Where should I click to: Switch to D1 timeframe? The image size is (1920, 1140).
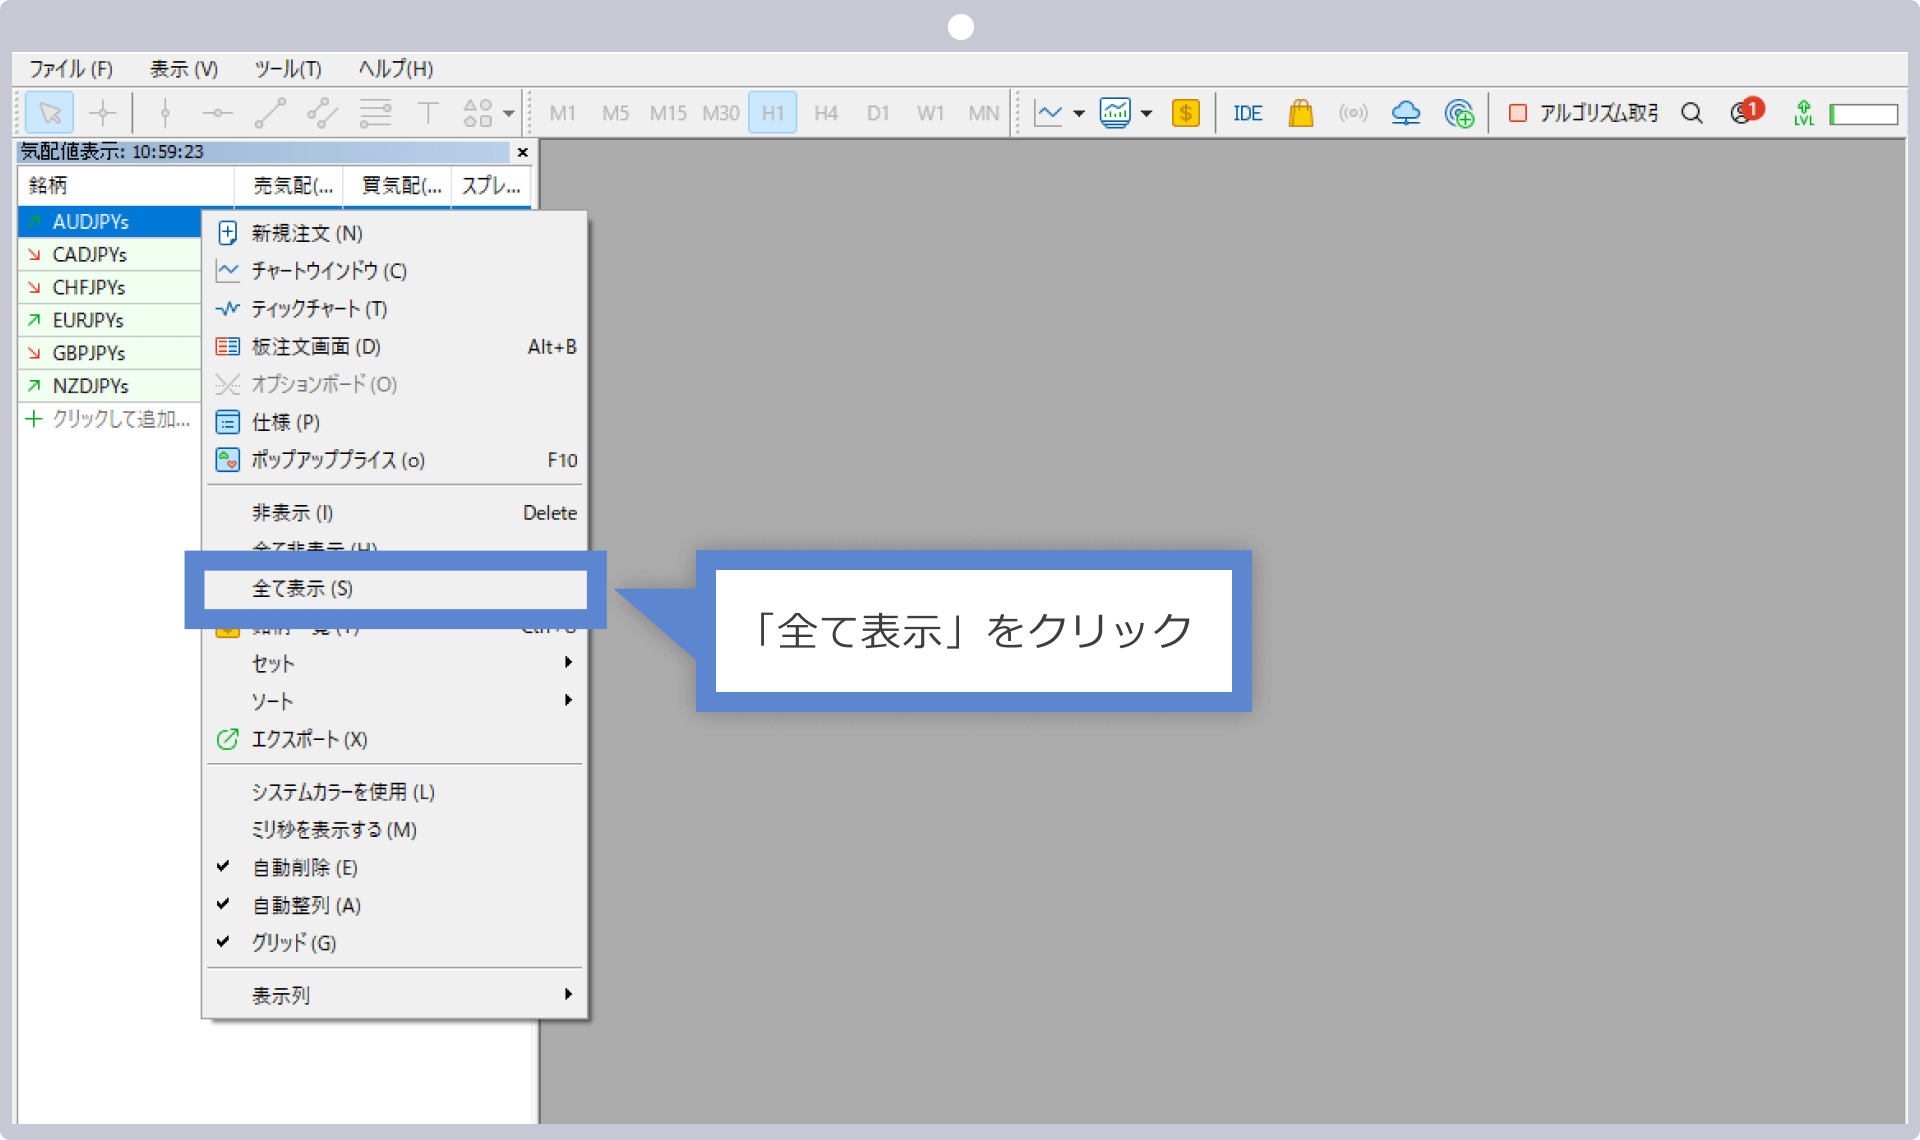(x=878, y=113)
